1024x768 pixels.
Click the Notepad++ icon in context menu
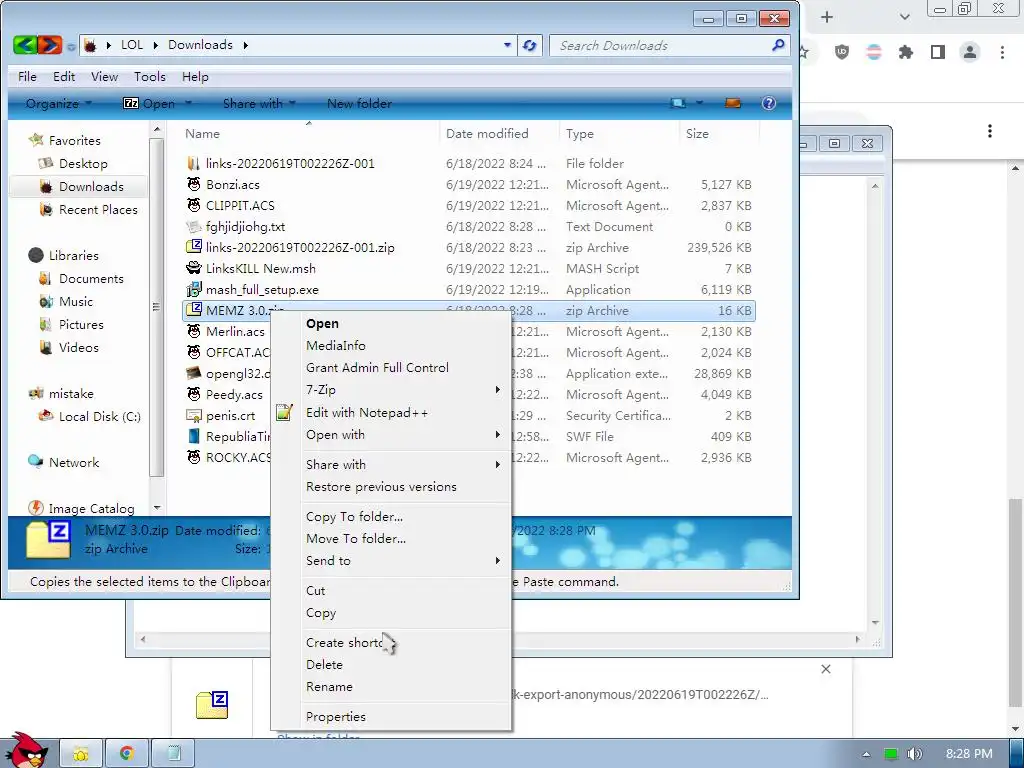[284, 413]
